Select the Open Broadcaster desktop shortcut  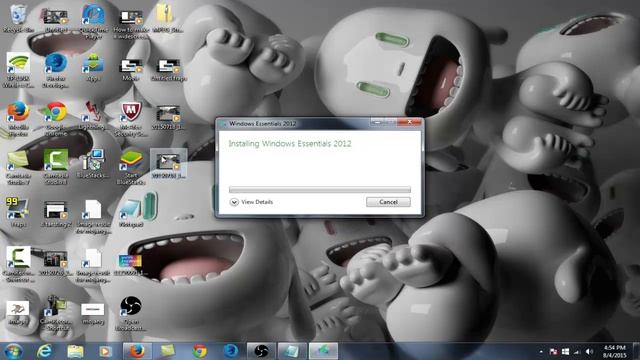(131, 313)
